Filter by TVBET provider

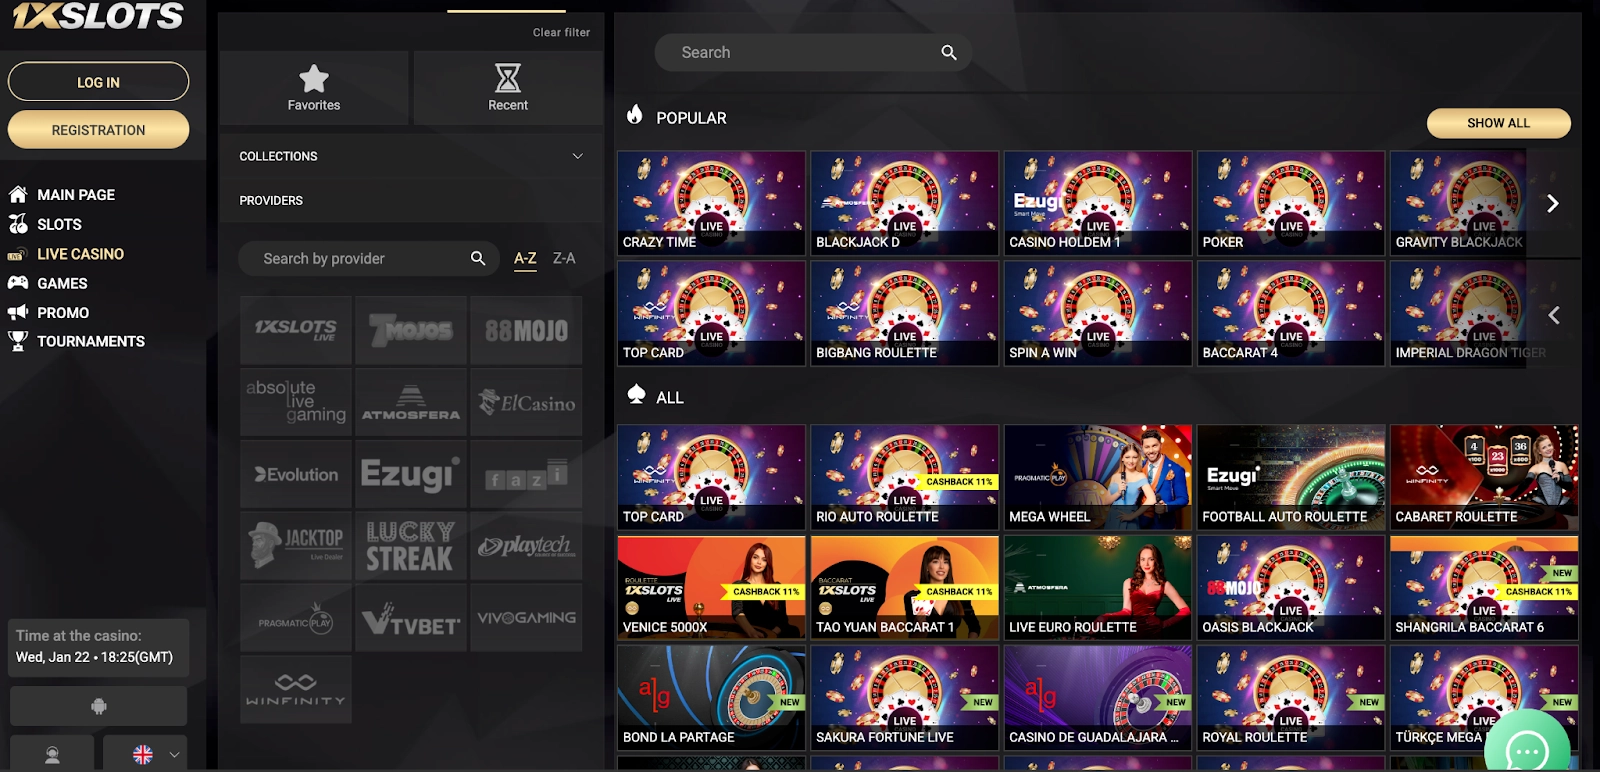(x=411, y=618)
